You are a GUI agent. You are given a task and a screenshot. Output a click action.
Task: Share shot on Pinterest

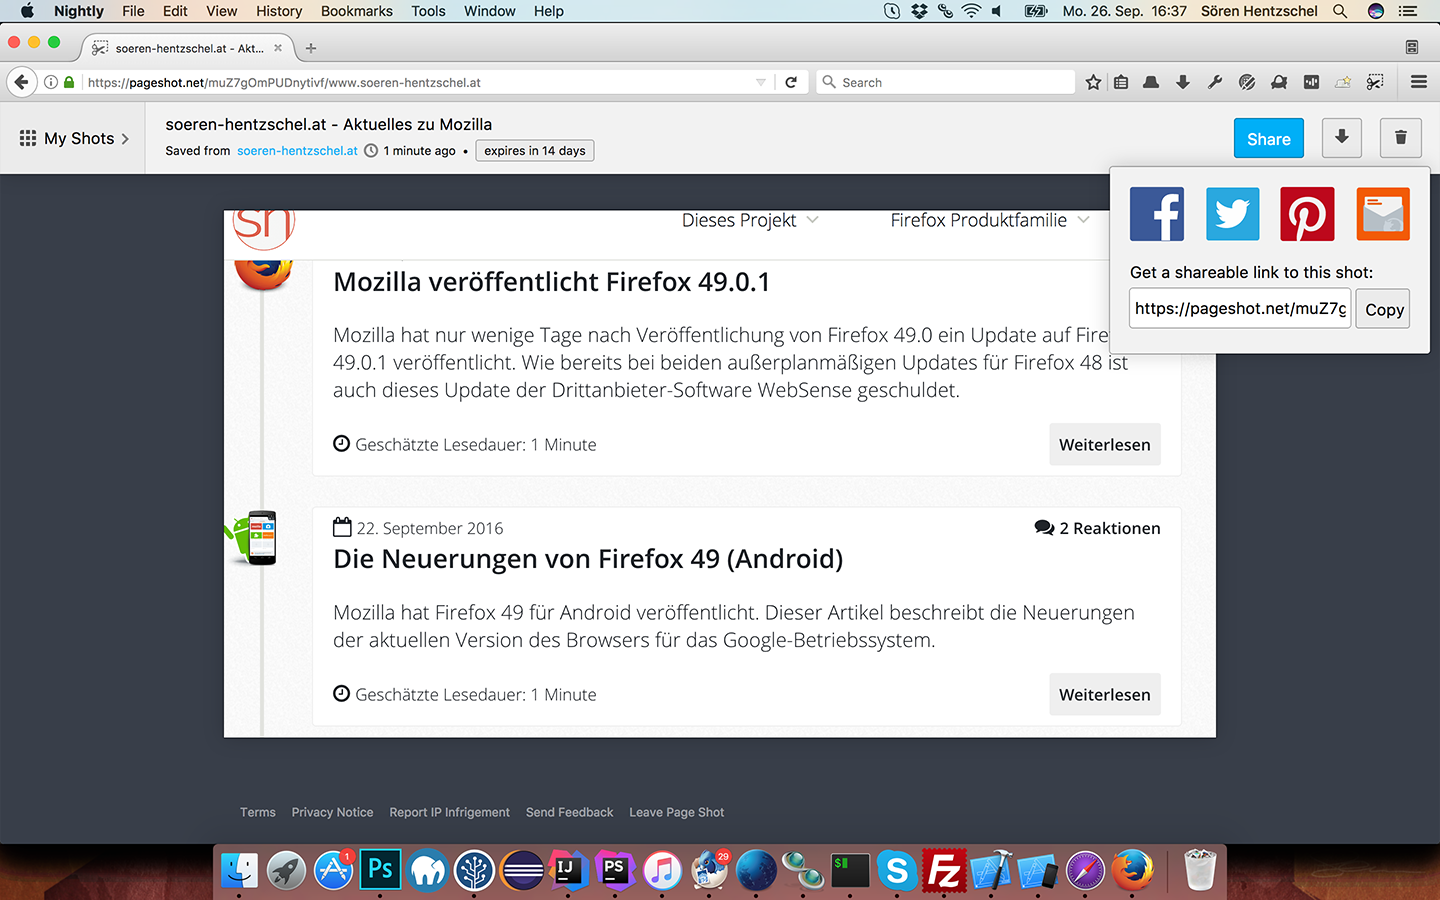1307,214
